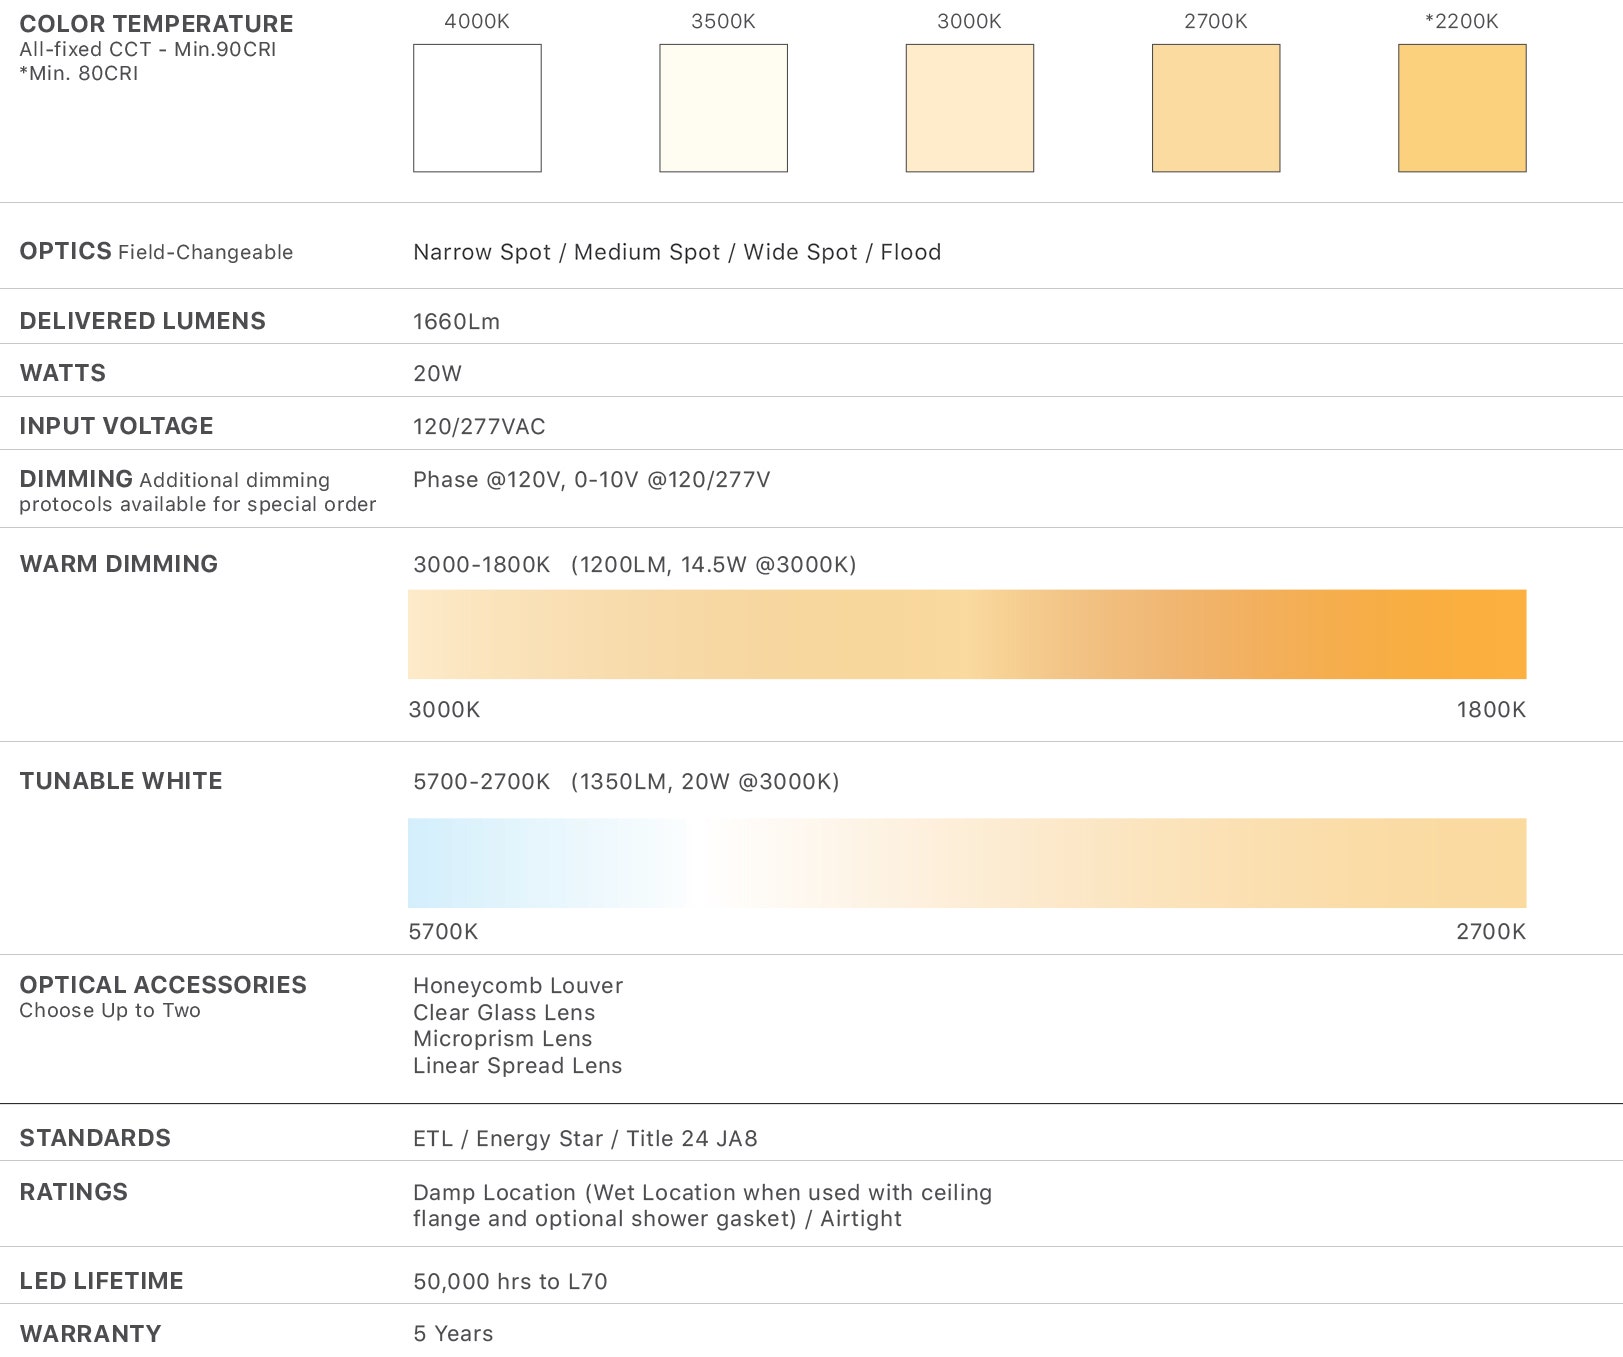Click the COLOR TEMPERATURE heading
This screenshot has width=1623, height=1357.
coord(156,24)
